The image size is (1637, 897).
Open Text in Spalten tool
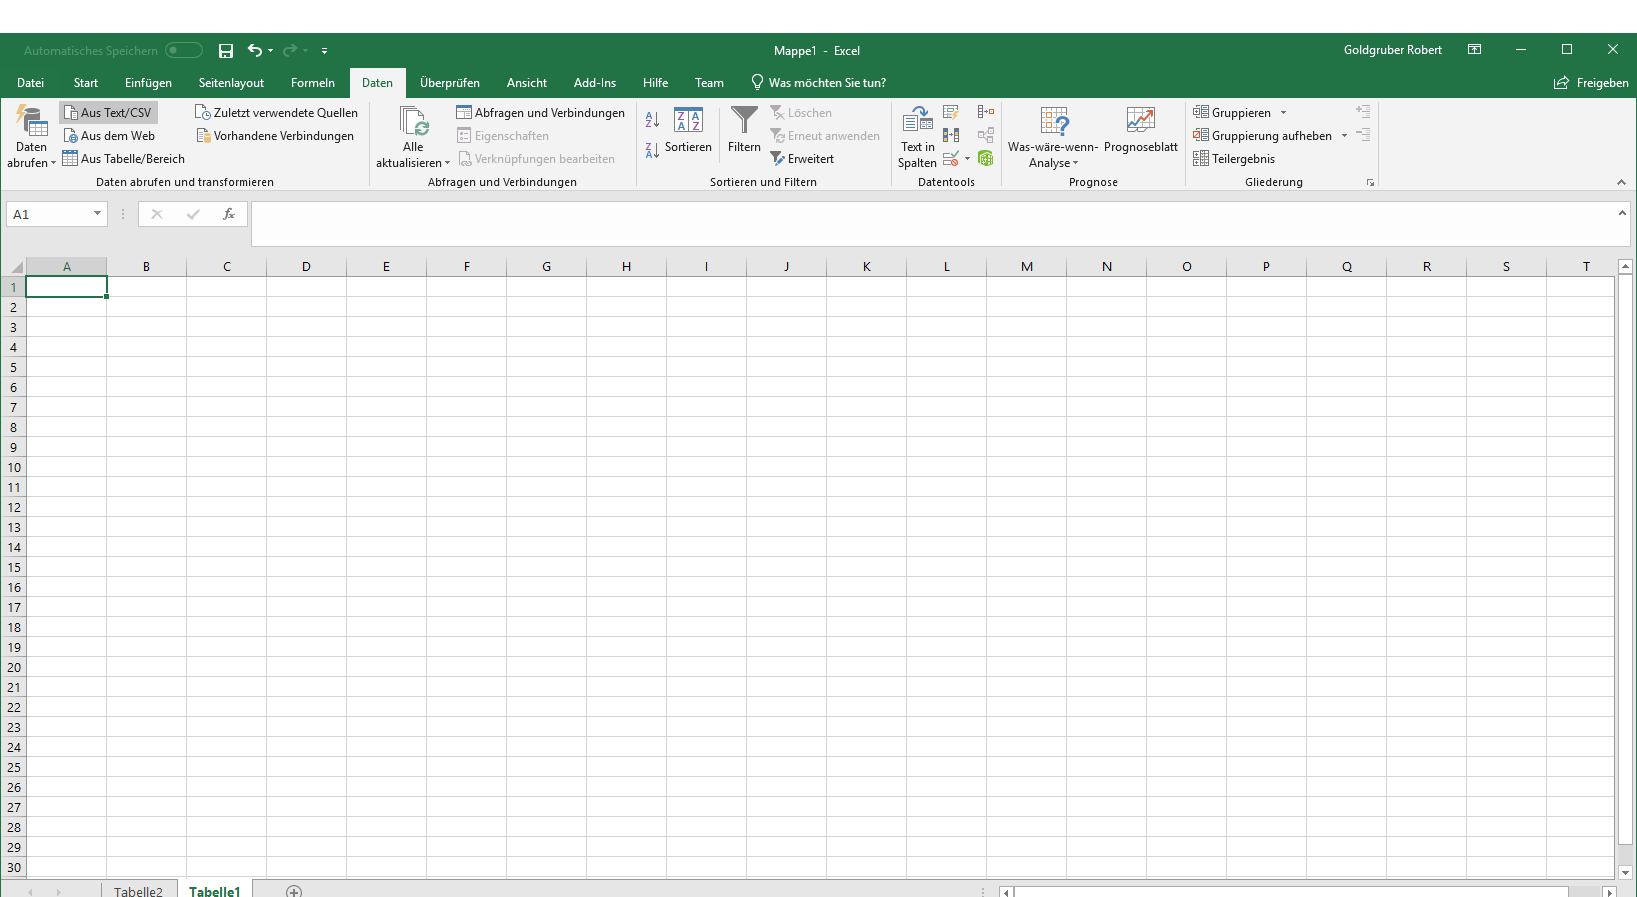917,136
